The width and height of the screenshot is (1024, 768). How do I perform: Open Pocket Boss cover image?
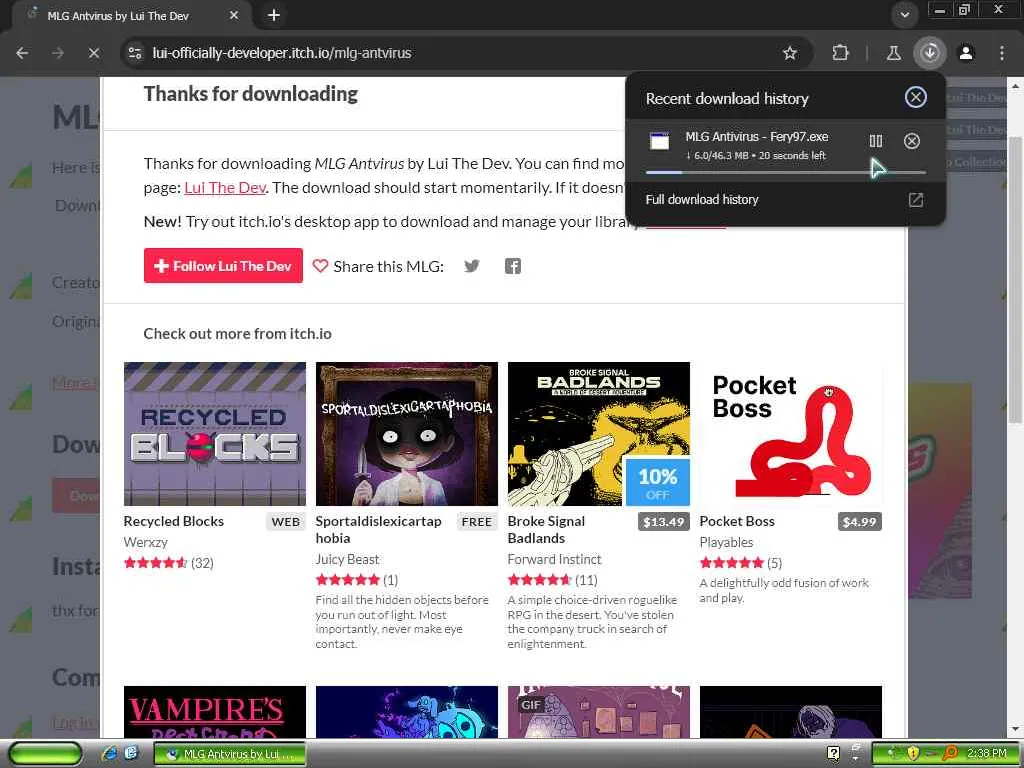[791, 434]
